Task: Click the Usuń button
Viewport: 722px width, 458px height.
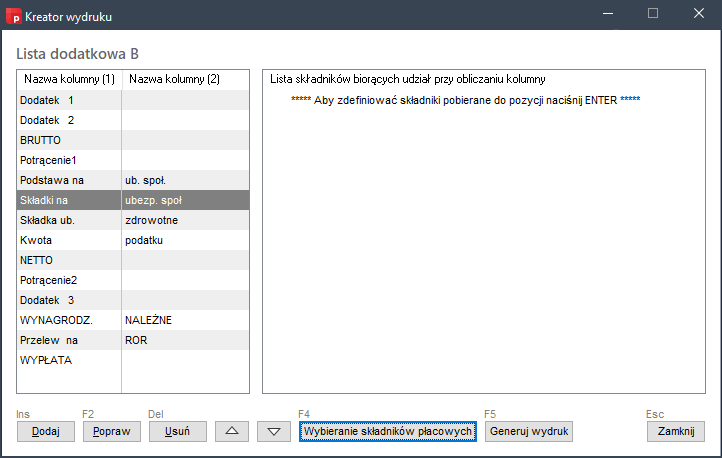Action: [x=178, y=431]
